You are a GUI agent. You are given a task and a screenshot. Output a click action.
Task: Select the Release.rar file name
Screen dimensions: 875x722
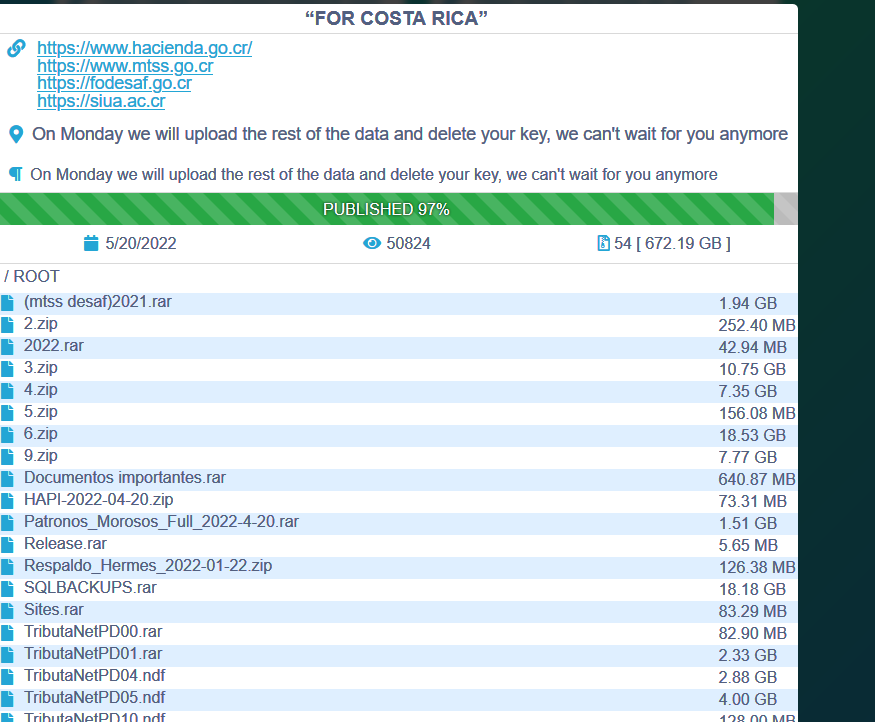[x=65, y=544]
